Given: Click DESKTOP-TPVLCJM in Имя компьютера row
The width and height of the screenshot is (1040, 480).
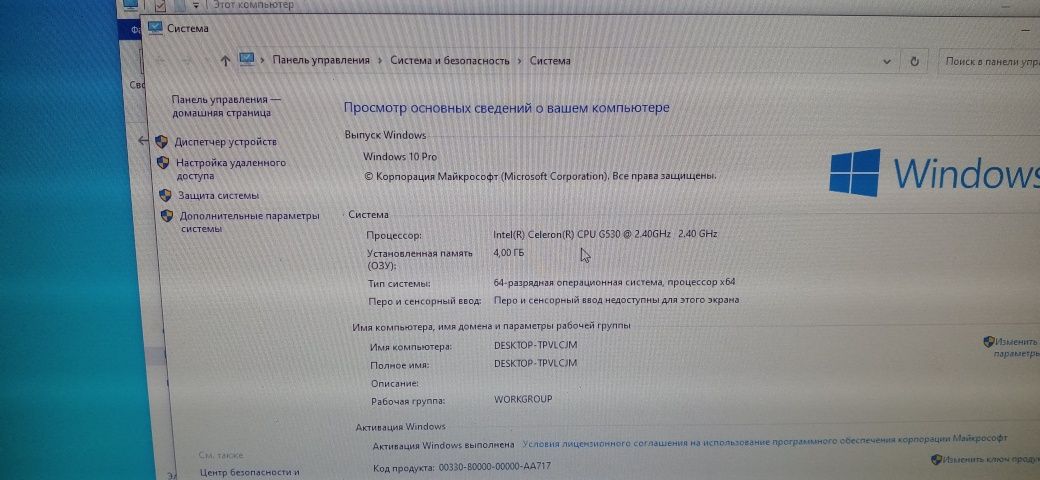Looking at the screenshot, I should tap(535, 345).
